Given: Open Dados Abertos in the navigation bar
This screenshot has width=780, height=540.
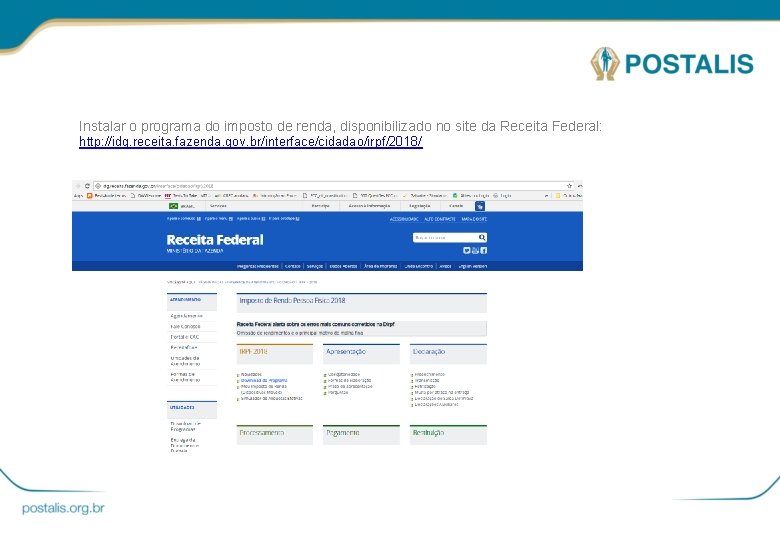Looking at the screenshot, I should tap(343, 267).
